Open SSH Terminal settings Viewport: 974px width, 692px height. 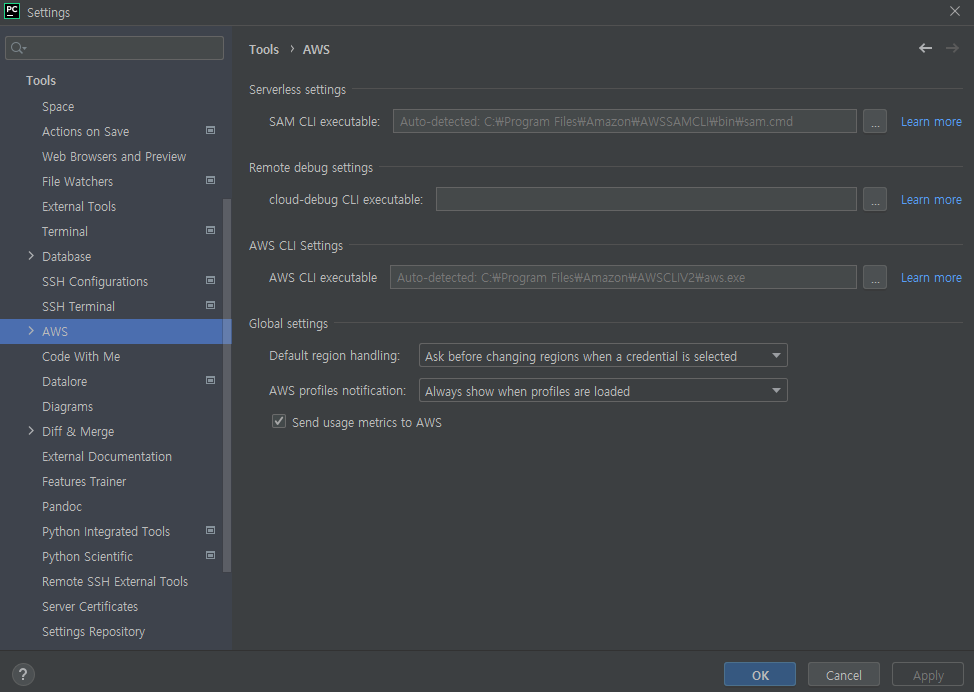point(78,306)
